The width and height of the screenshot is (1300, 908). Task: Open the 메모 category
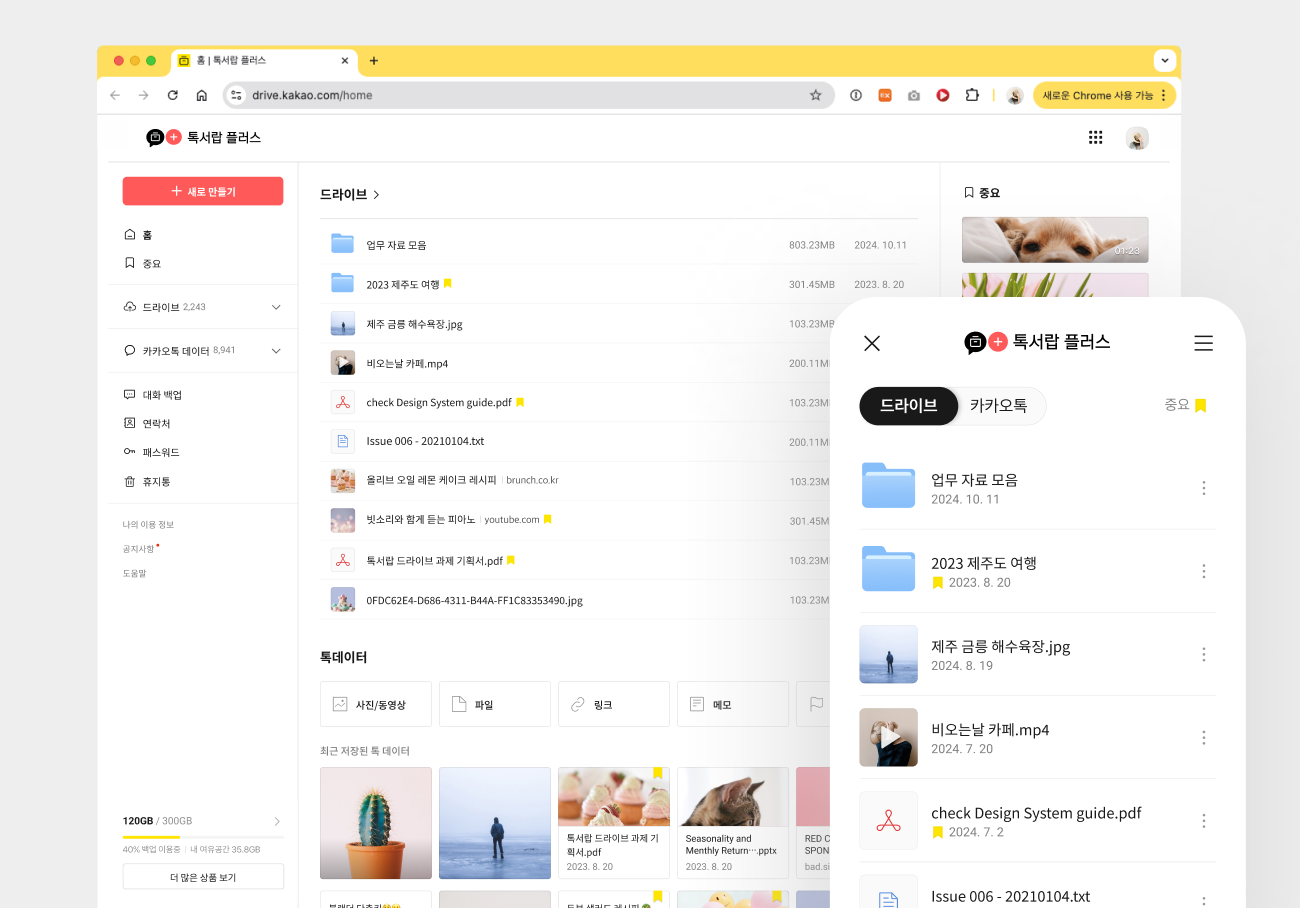[733, 704]
